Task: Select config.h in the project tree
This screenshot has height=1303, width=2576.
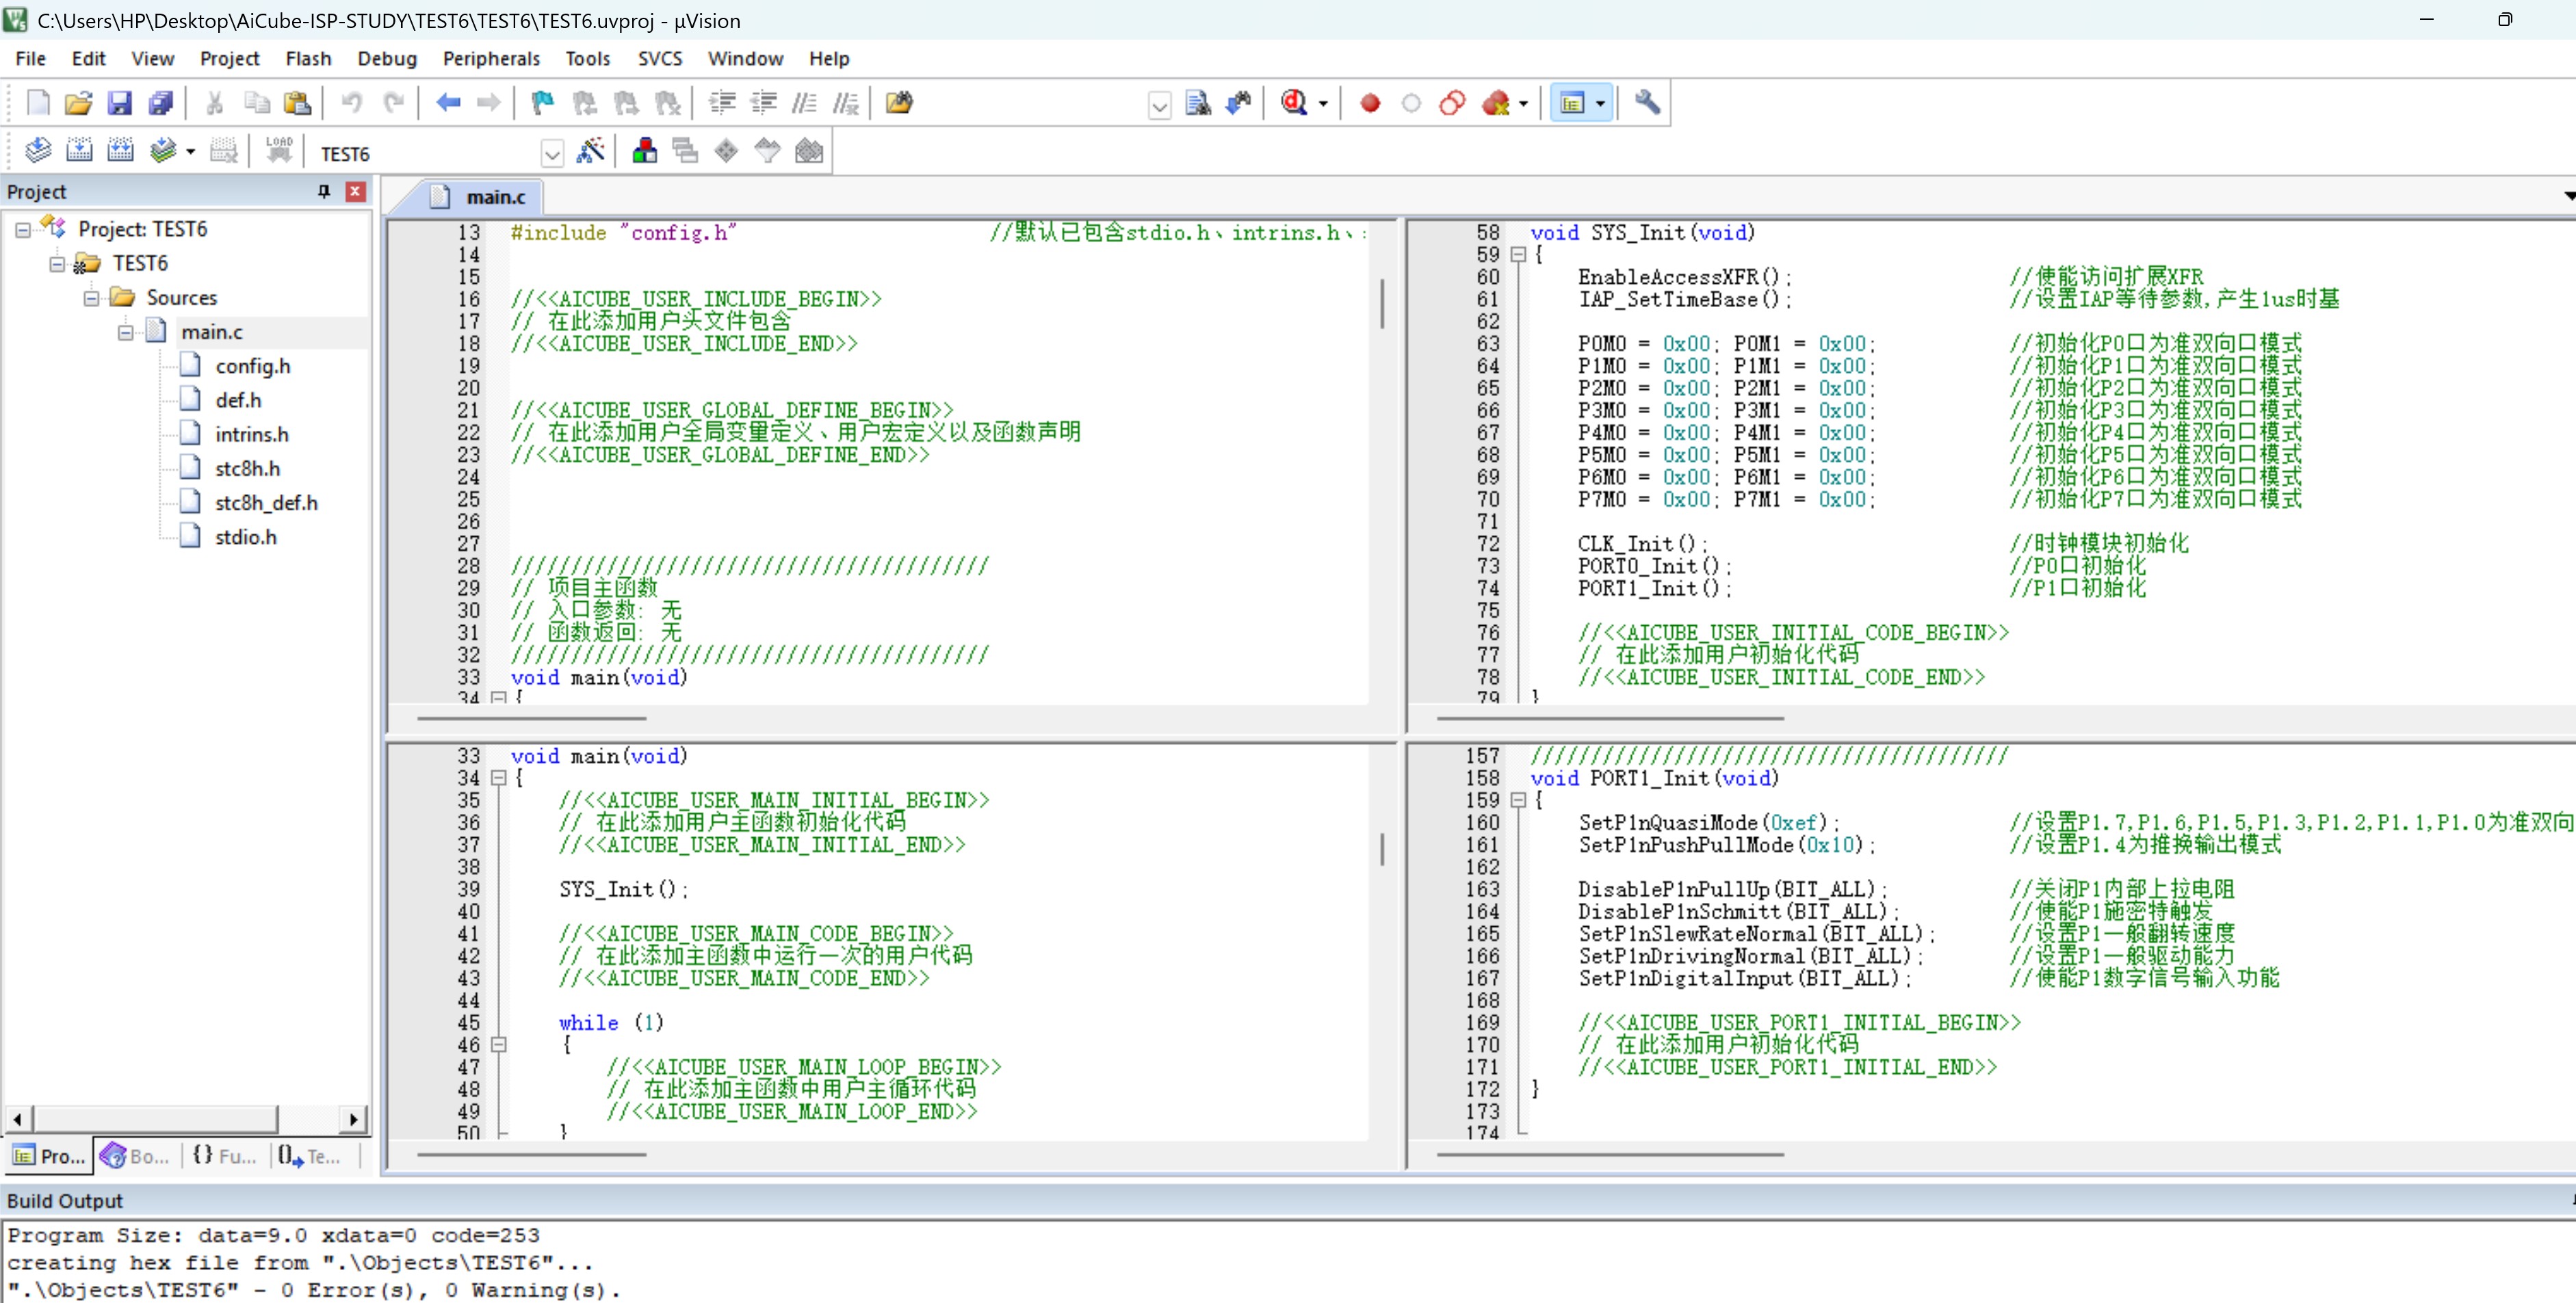Action: click(252, 366)
